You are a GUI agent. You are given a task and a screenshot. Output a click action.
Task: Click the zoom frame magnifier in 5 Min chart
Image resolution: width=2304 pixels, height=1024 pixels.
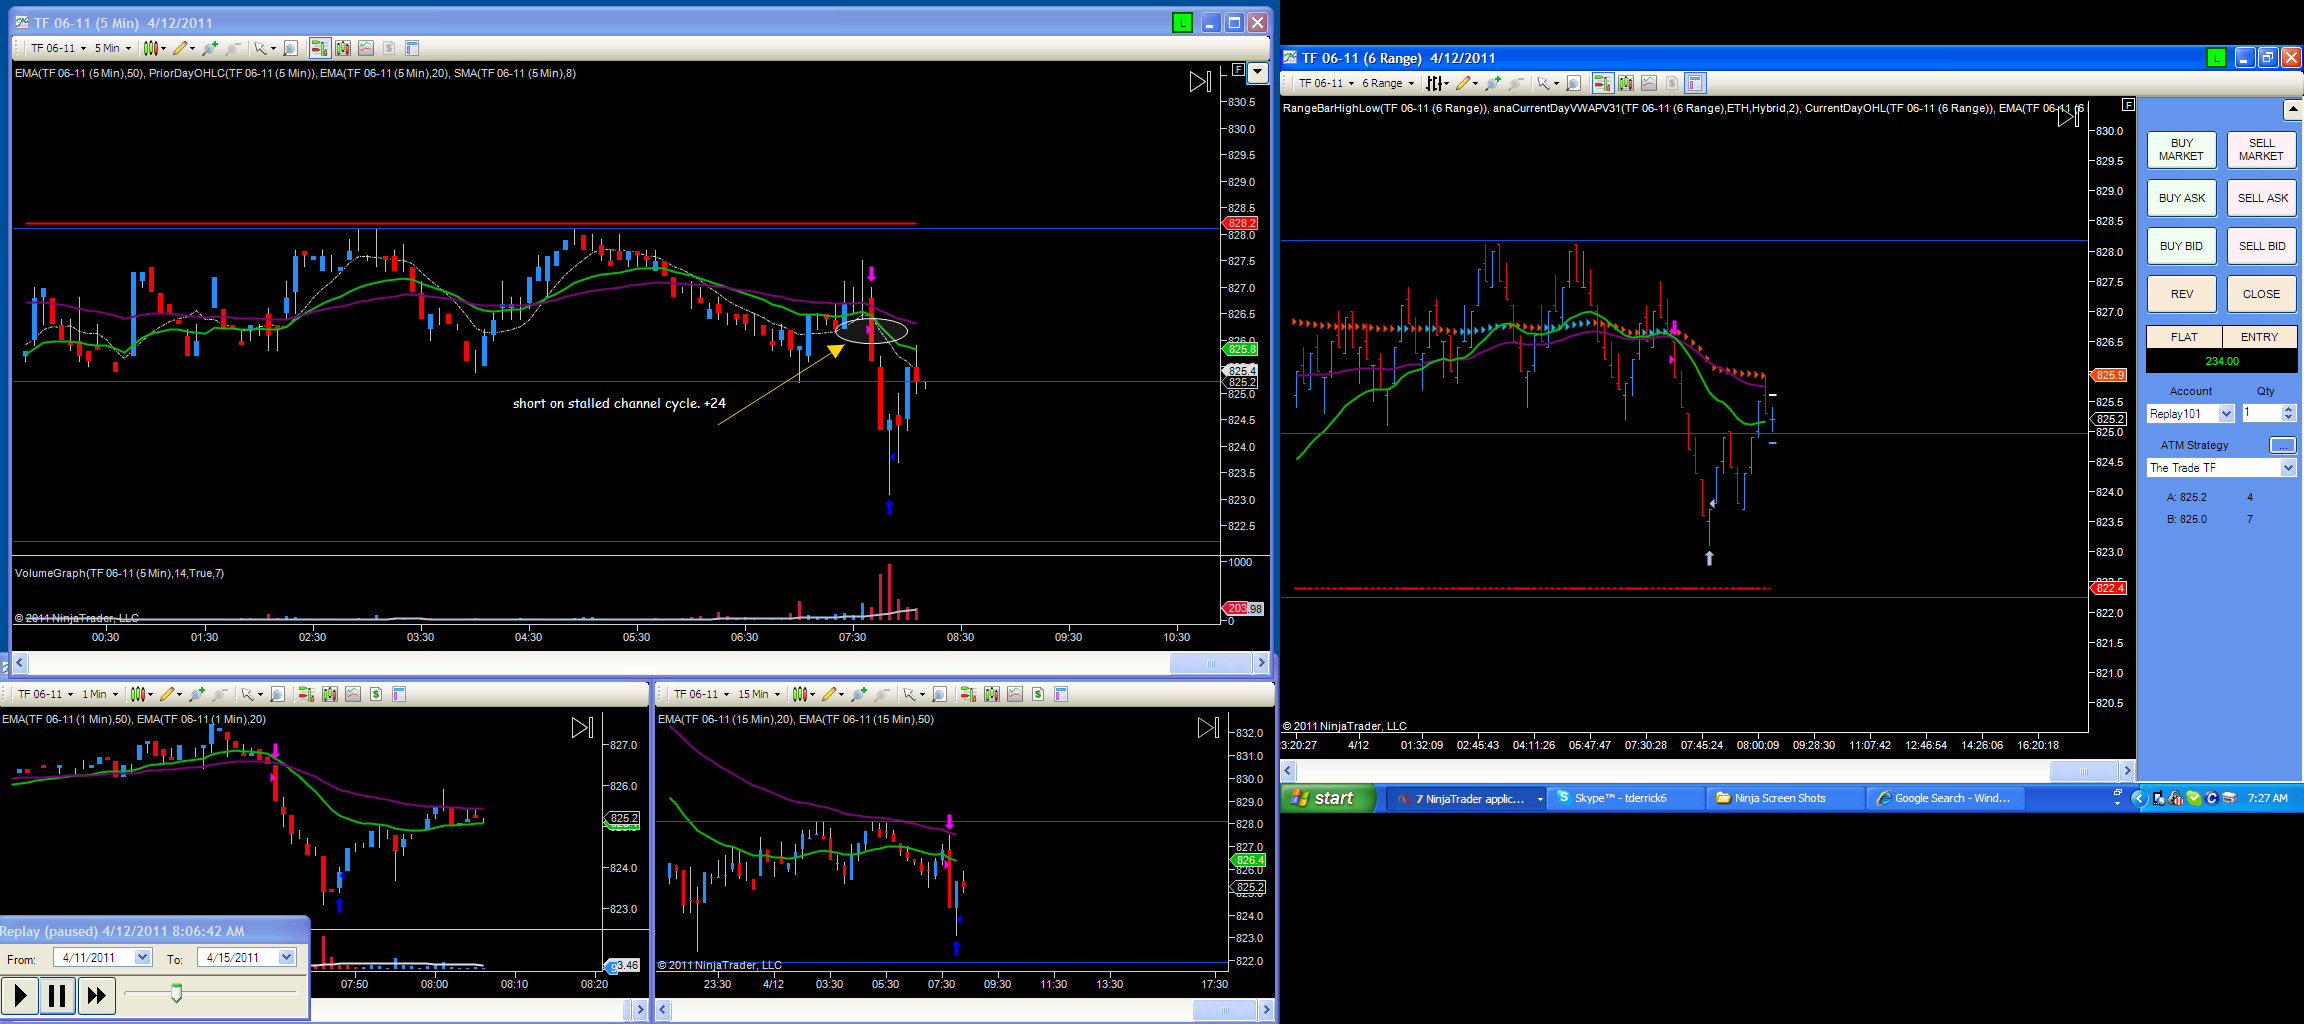tap(290, 48)
